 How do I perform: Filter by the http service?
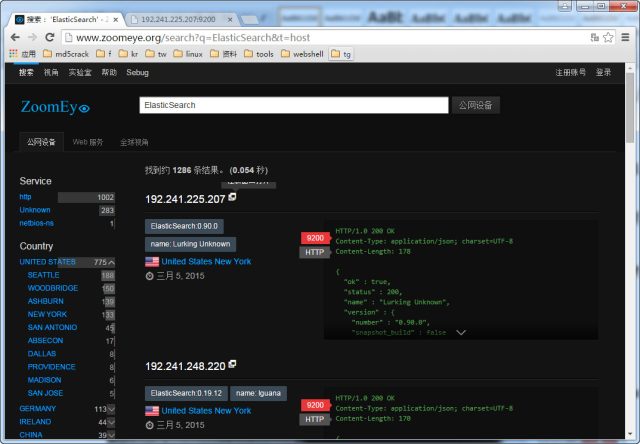[25, 197]
